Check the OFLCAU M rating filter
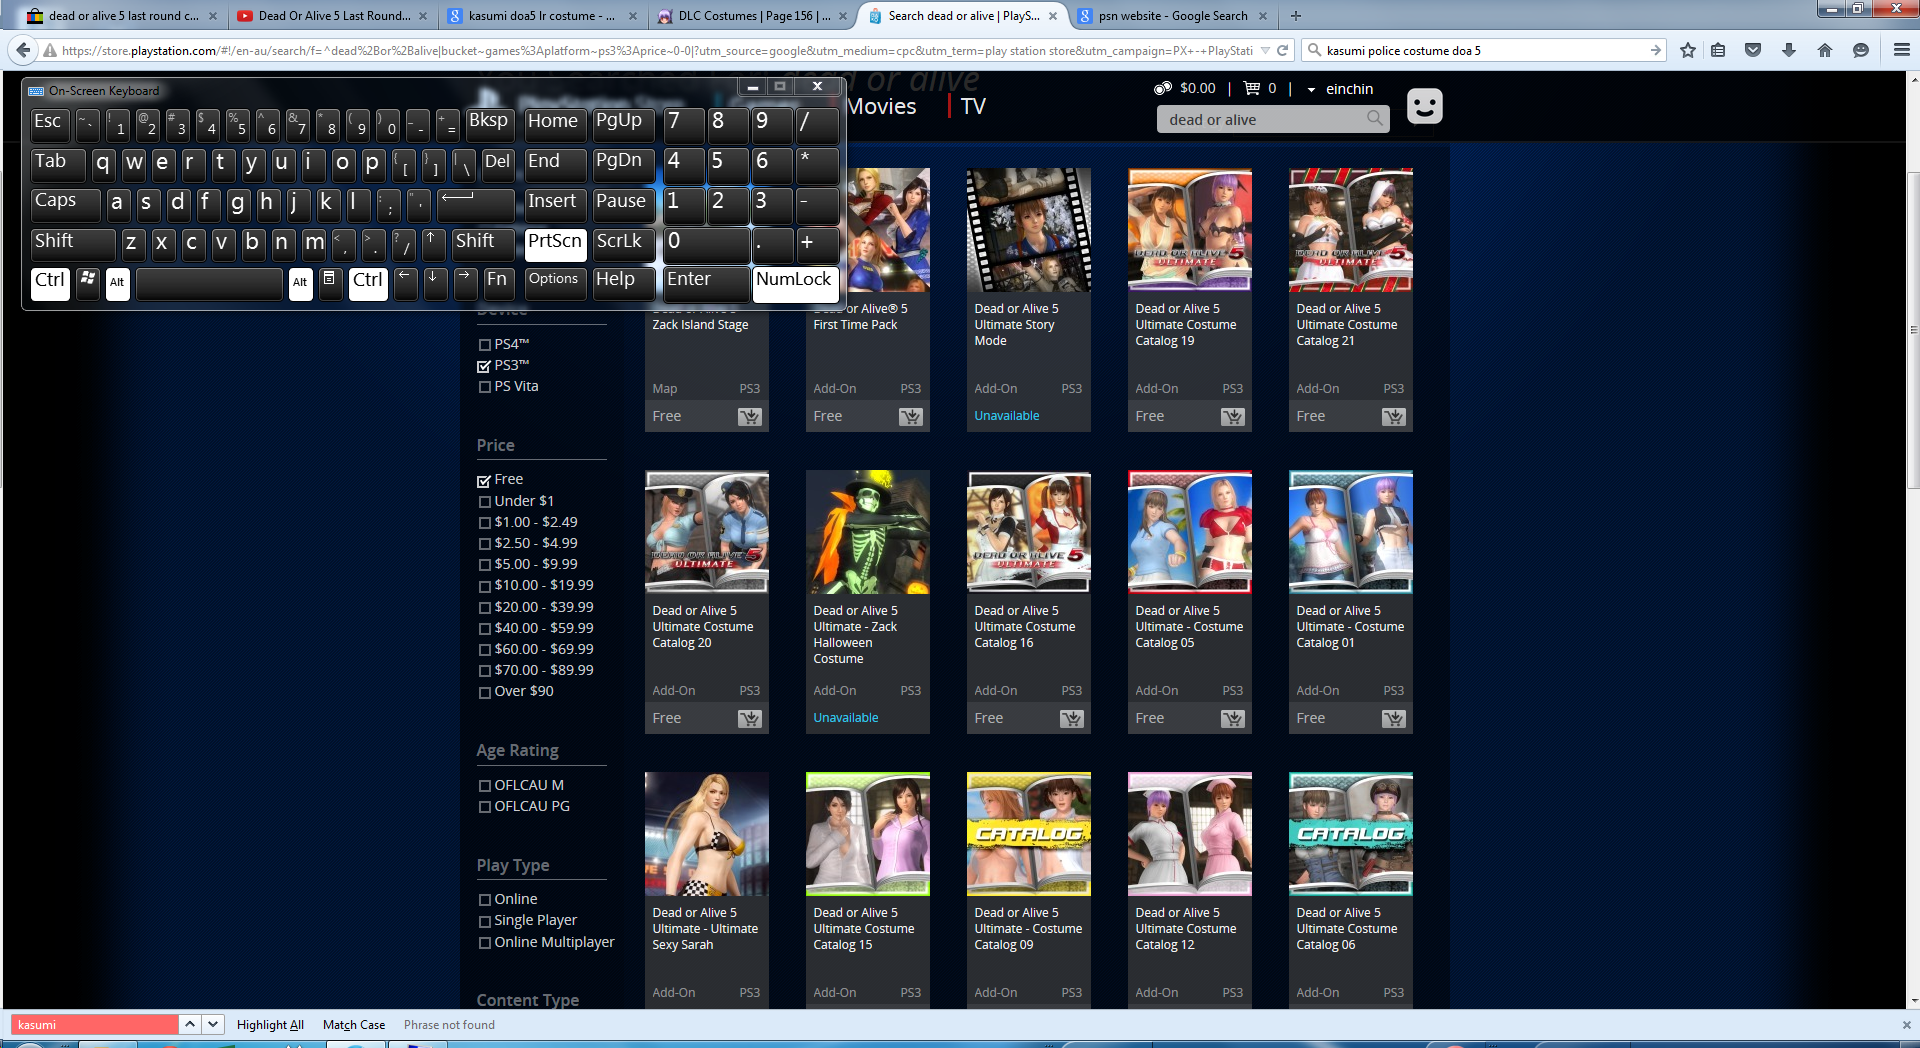 484,786
